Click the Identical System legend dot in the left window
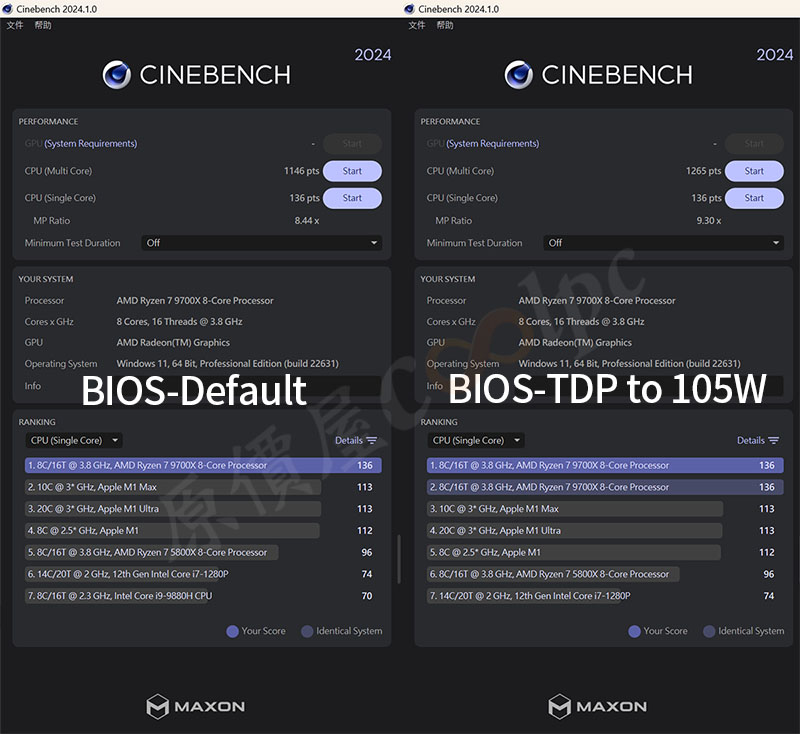800x734 pixels. (307, 631)
